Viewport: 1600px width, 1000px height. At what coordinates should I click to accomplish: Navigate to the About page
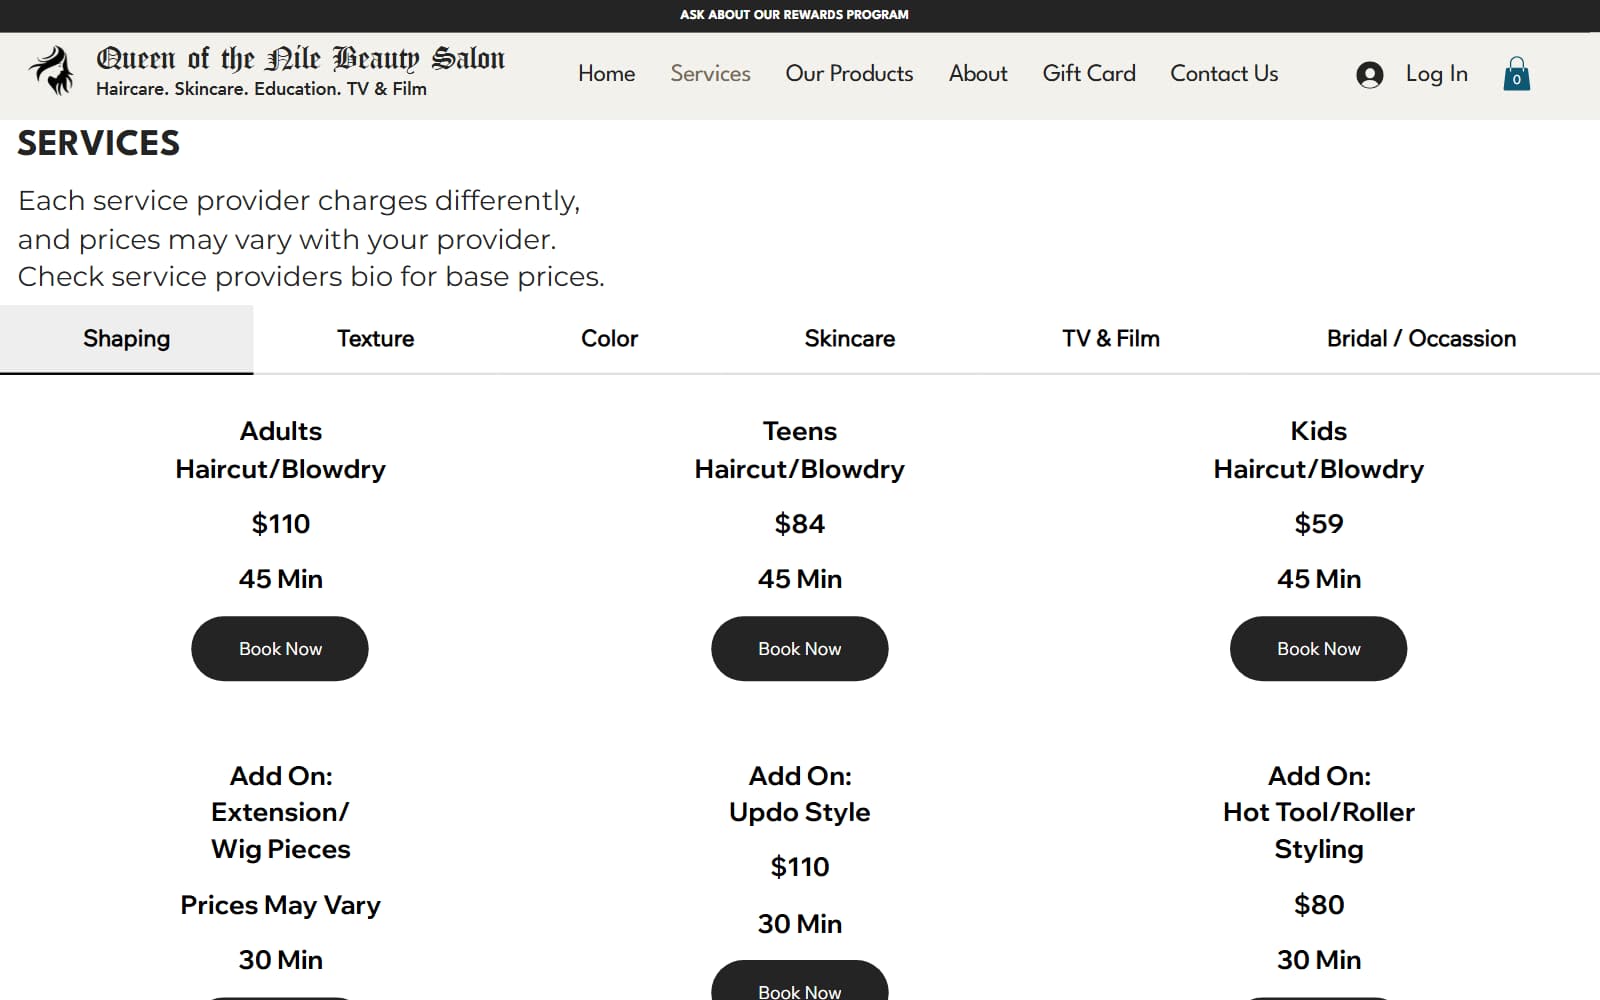(978, 74)
